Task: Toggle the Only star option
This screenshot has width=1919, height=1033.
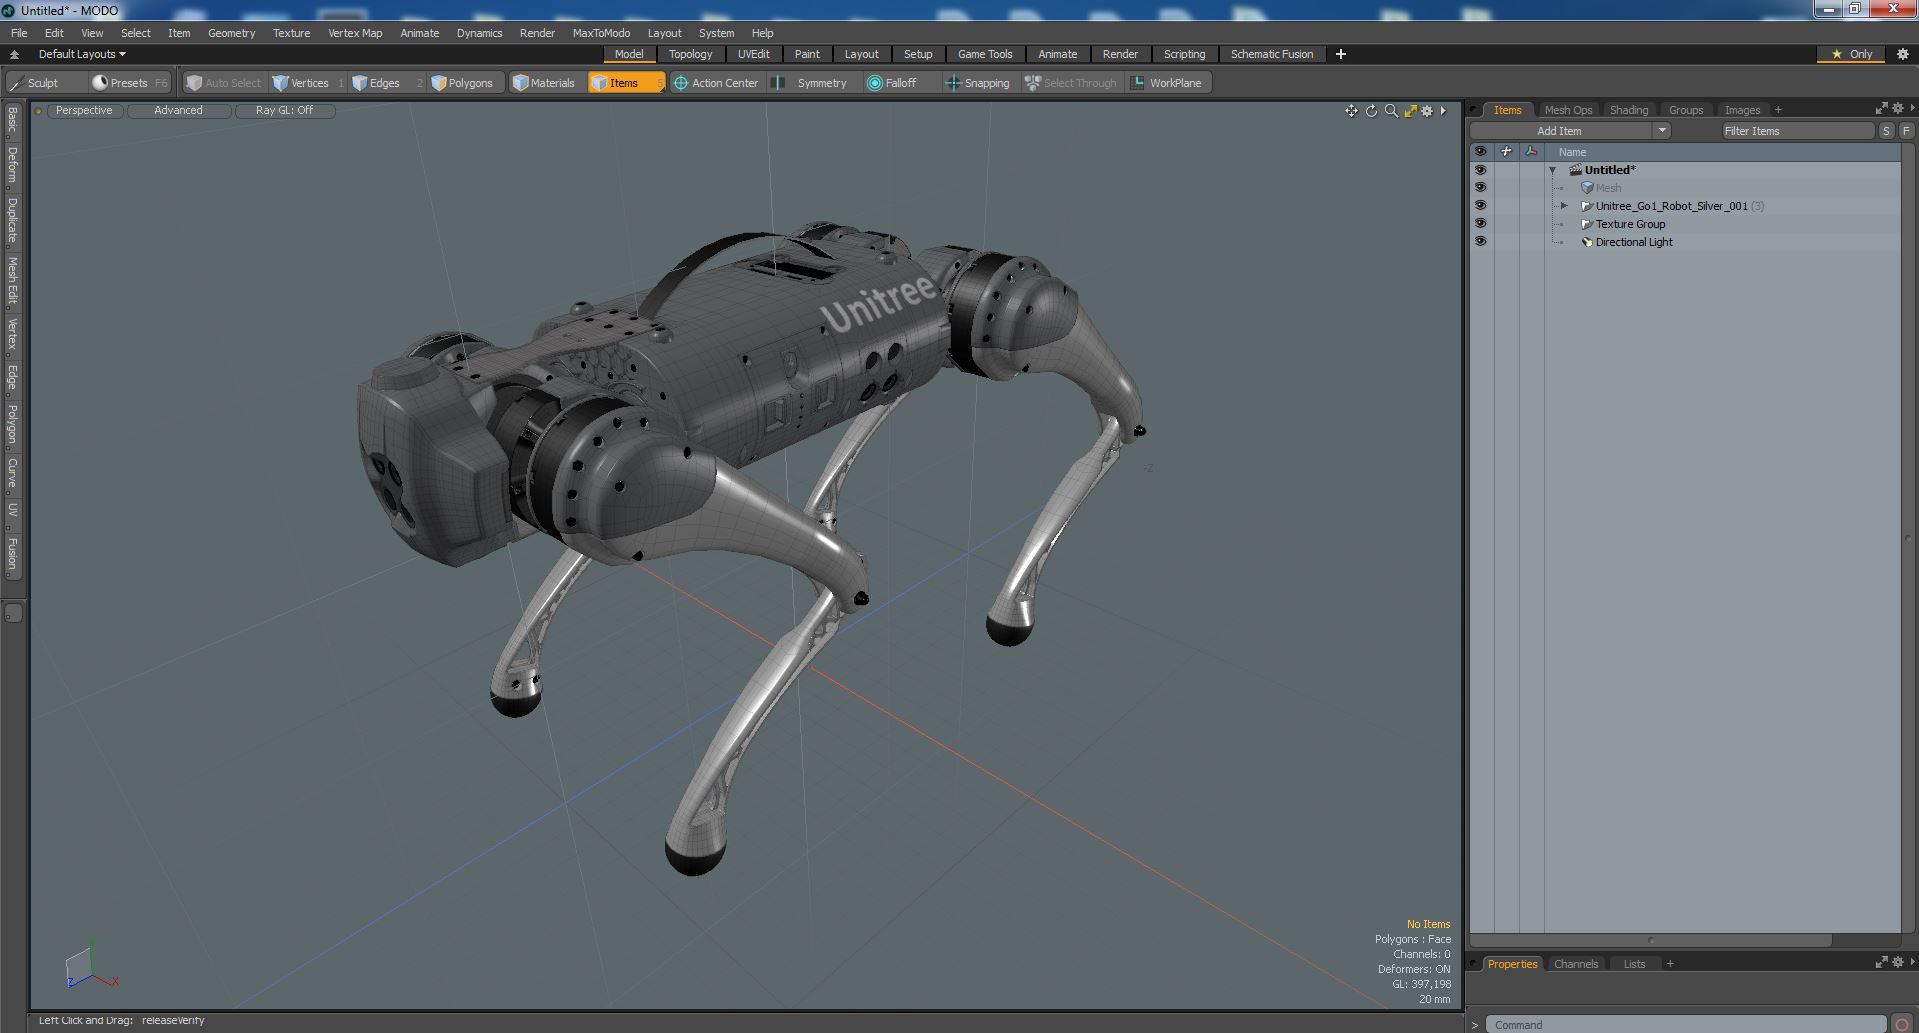Action: coord(1851,54)
